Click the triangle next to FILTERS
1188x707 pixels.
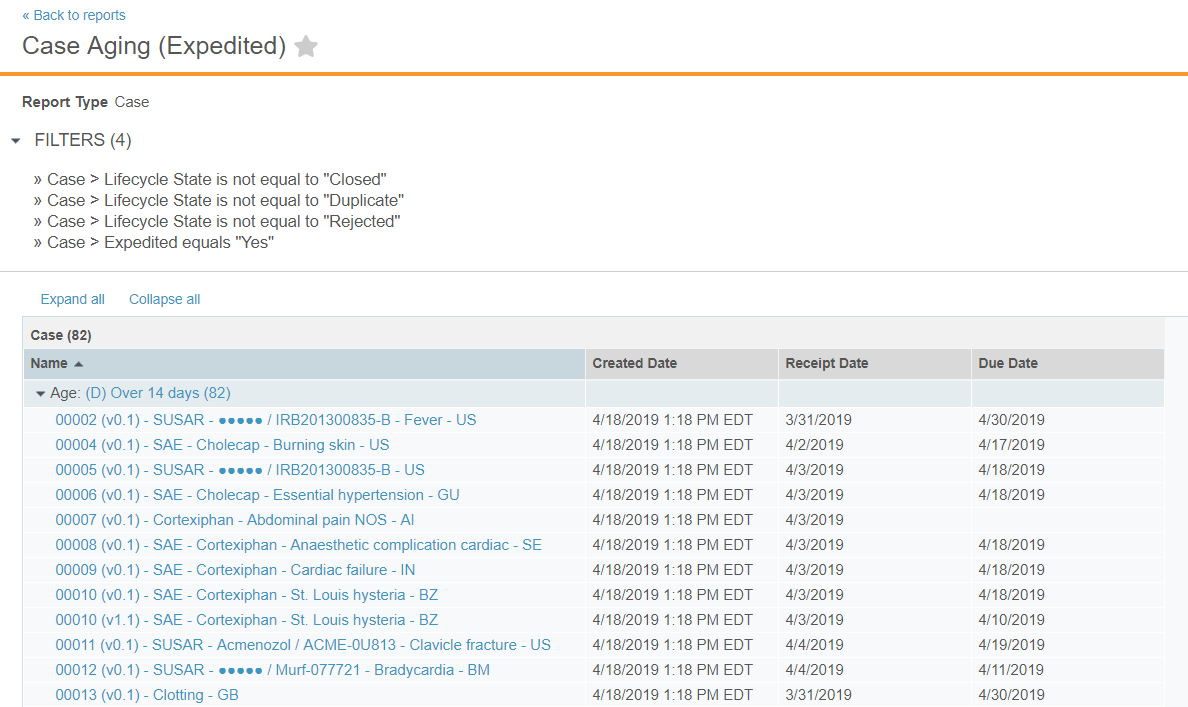click(15, 140)
